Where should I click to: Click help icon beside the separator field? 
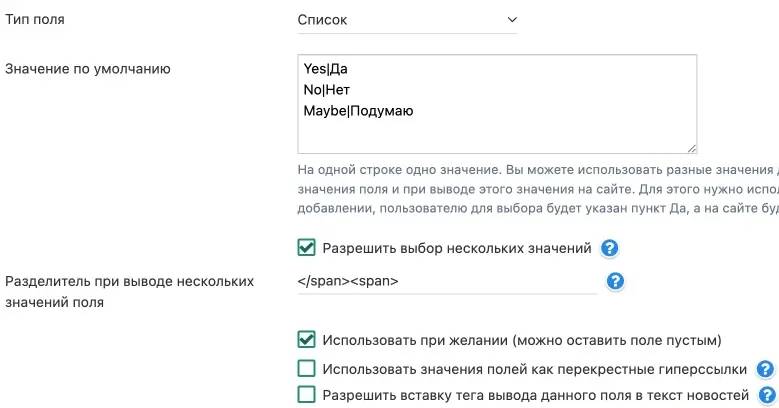[616, 281]
